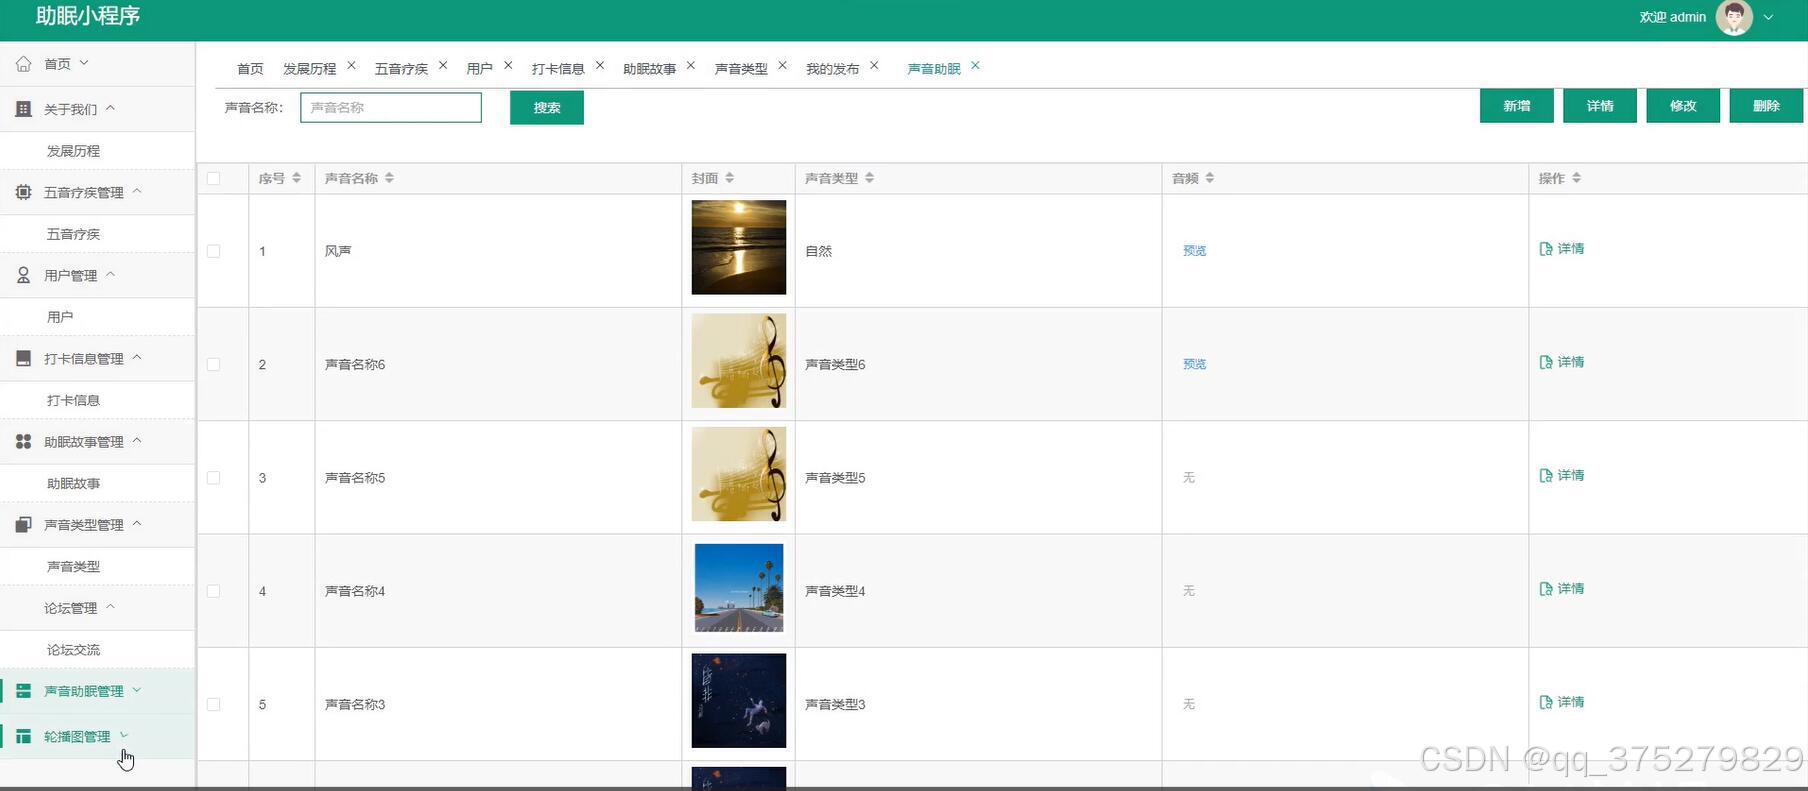Collapse the 助眠故事管理 sidebar group
1808x791 pixels.
pos(137,440)
